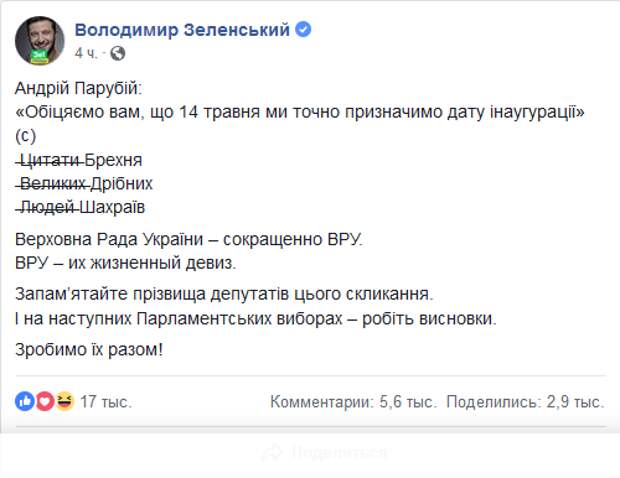The height and width of the screenshot is (478, 620).
Task: Click the strikethrough word 'Цитати'
Action: tap(50, 160)
